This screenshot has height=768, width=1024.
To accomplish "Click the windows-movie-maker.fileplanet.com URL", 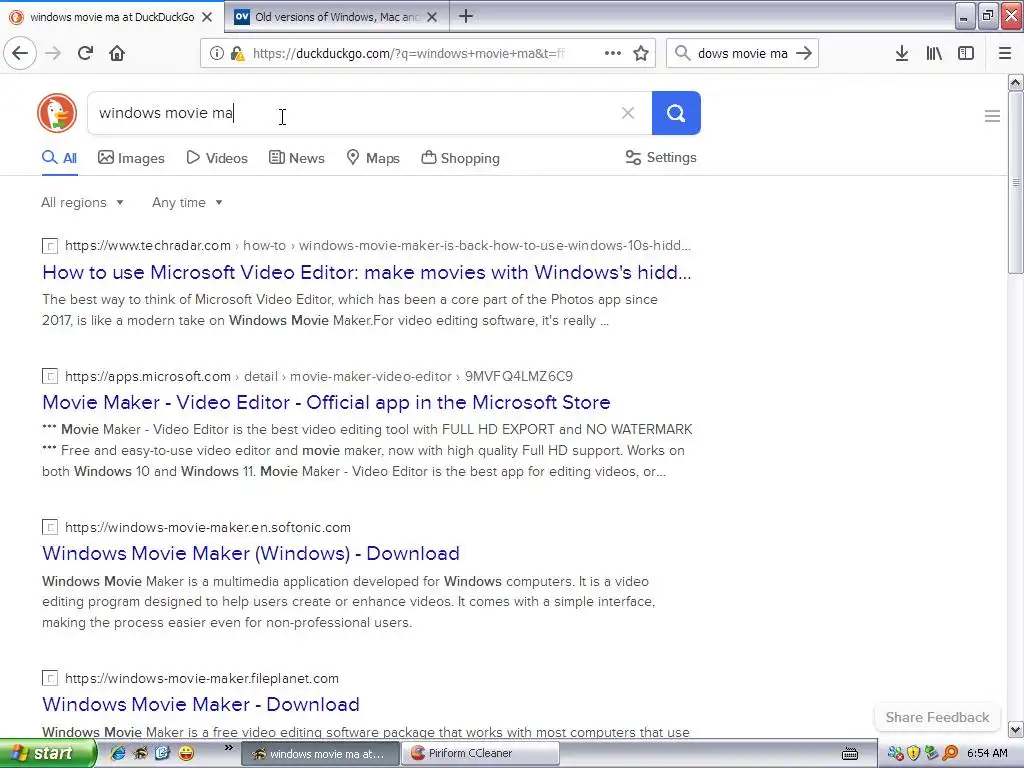I will [202, 678].
